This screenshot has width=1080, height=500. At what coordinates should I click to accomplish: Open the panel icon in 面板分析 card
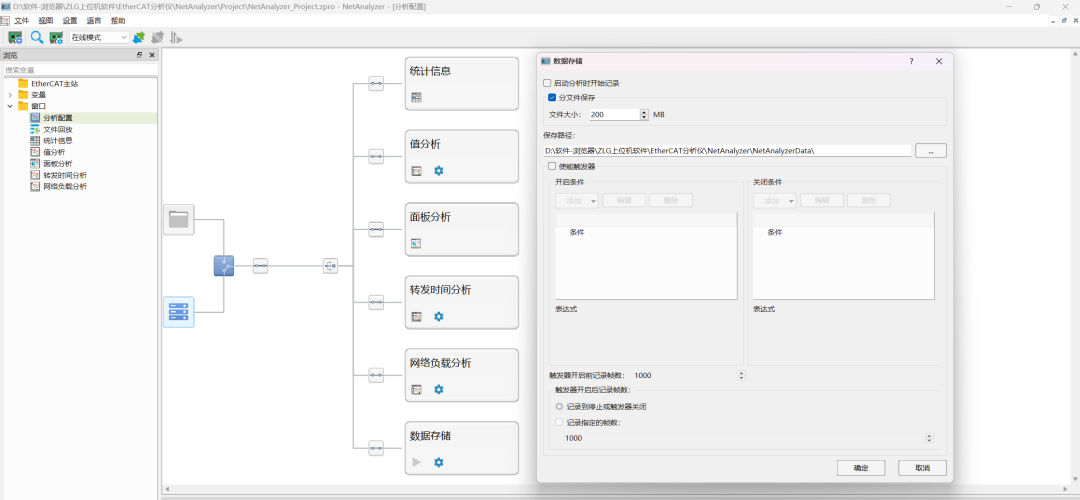tap(416, 243)
